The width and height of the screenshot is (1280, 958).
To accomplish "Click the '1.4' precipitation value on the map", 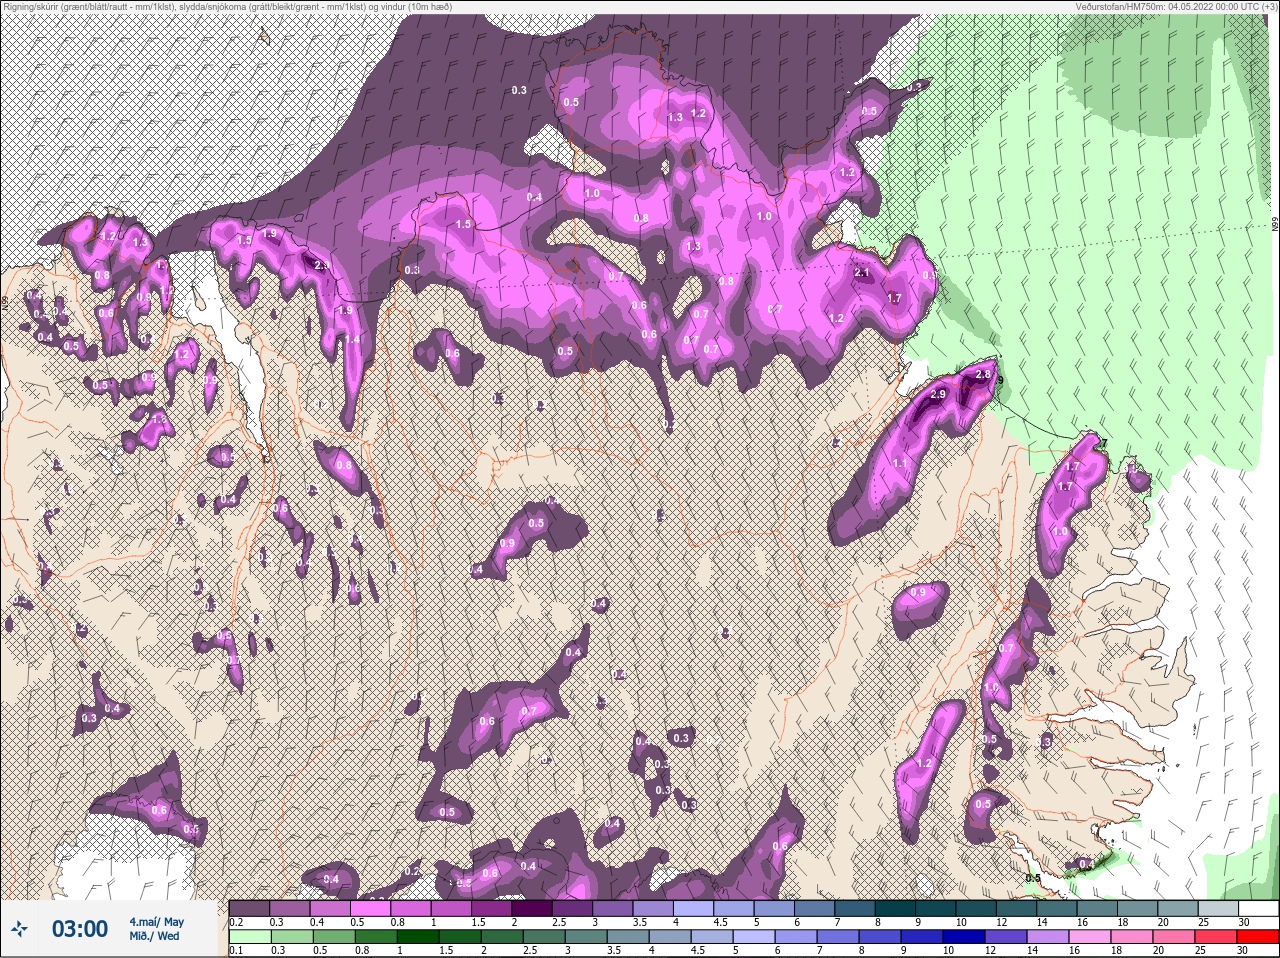I will pos(353,340).
